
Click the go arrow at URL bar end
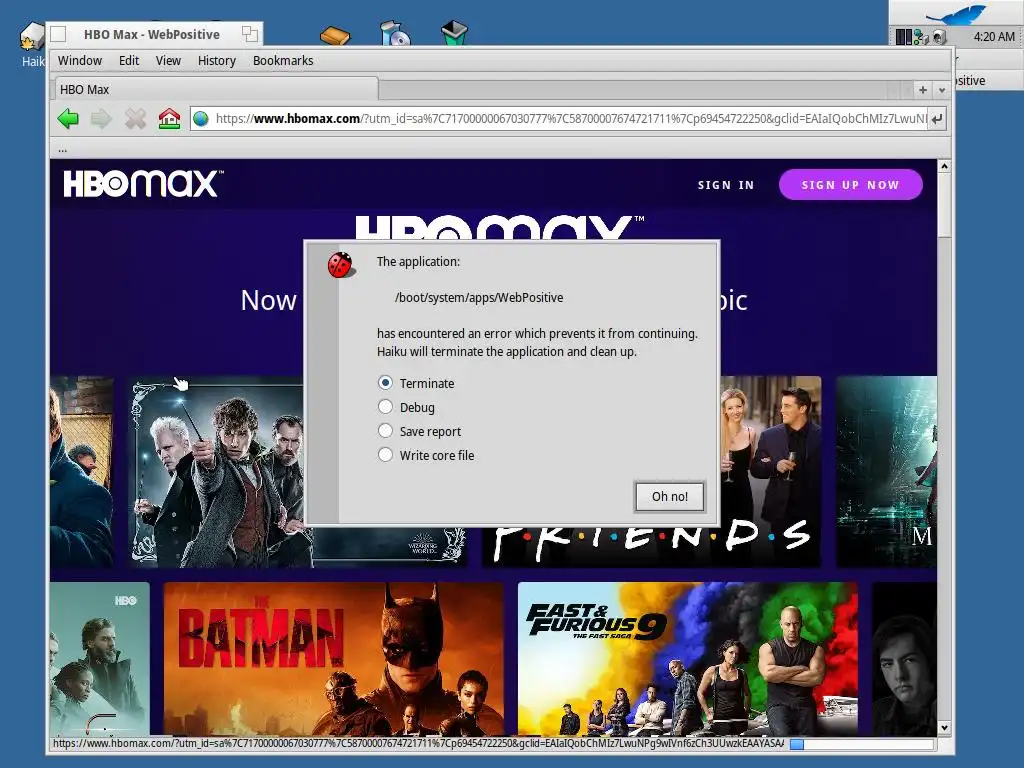(937, 119)
